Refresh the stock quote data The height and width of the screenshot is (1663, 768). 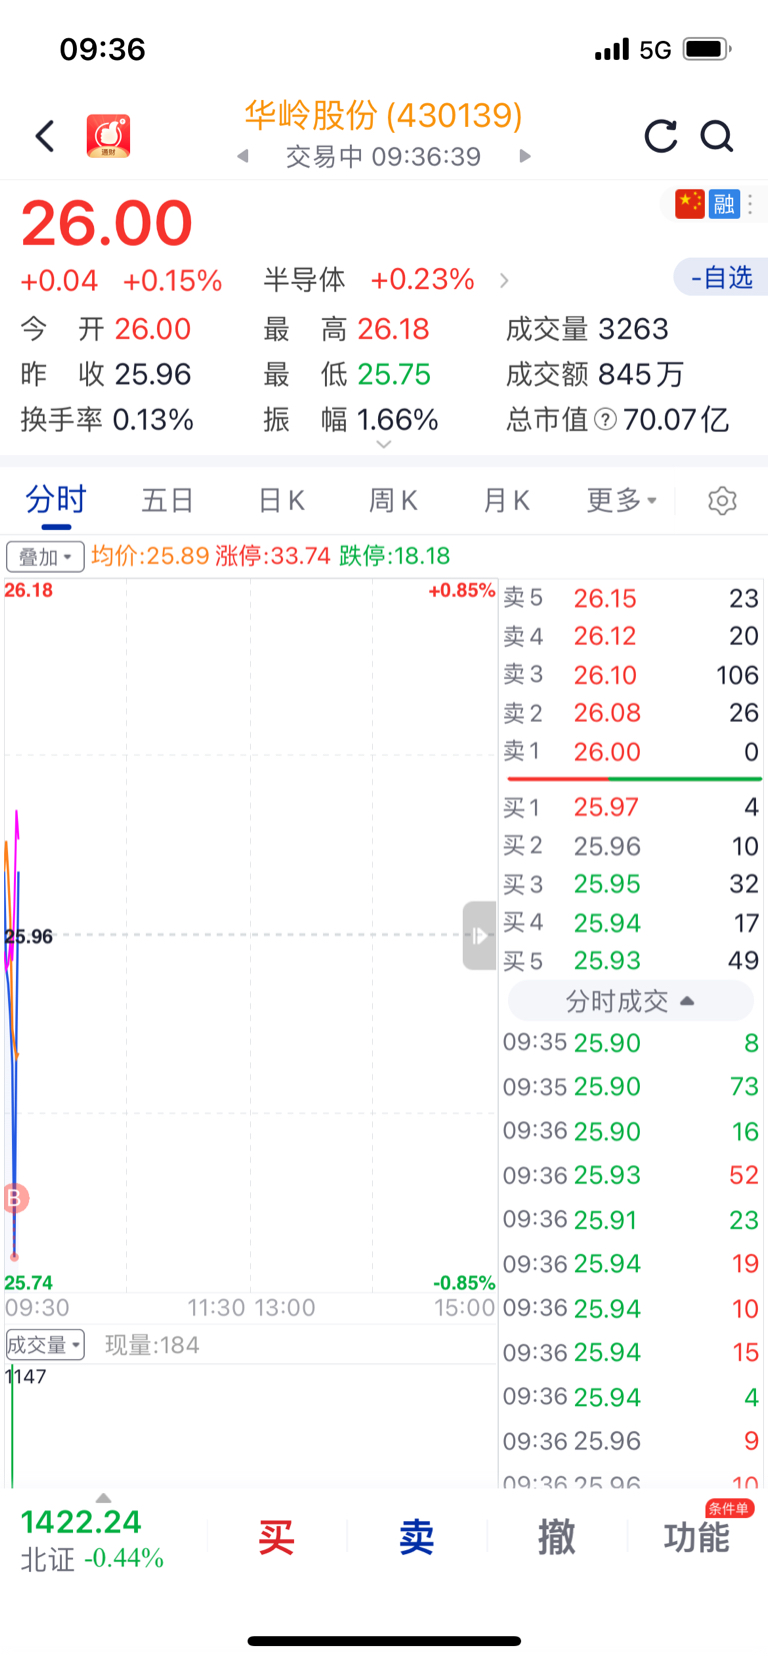pos(661,136)
